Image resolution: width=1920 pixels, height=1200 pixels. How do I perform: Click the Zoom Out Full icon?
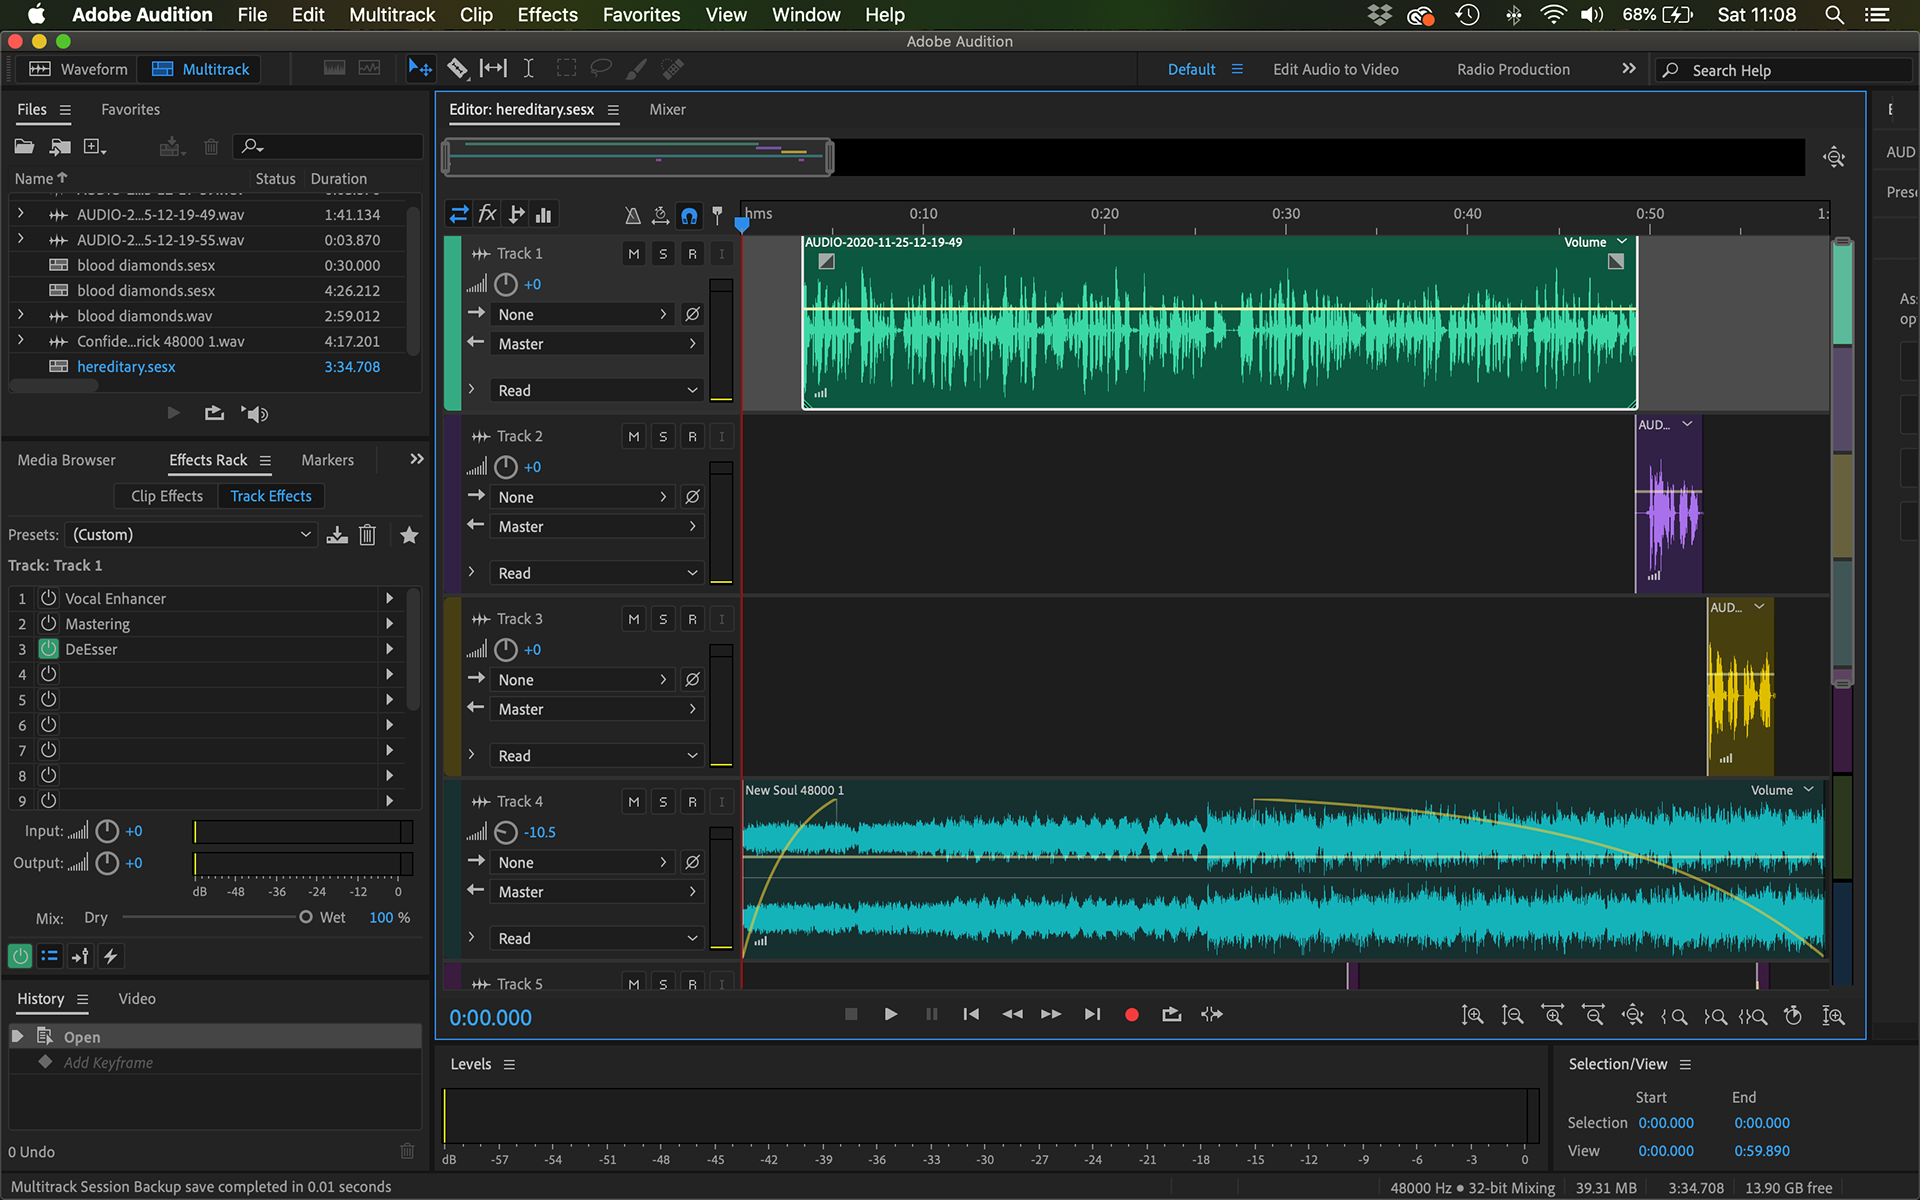[1633, 1015]
